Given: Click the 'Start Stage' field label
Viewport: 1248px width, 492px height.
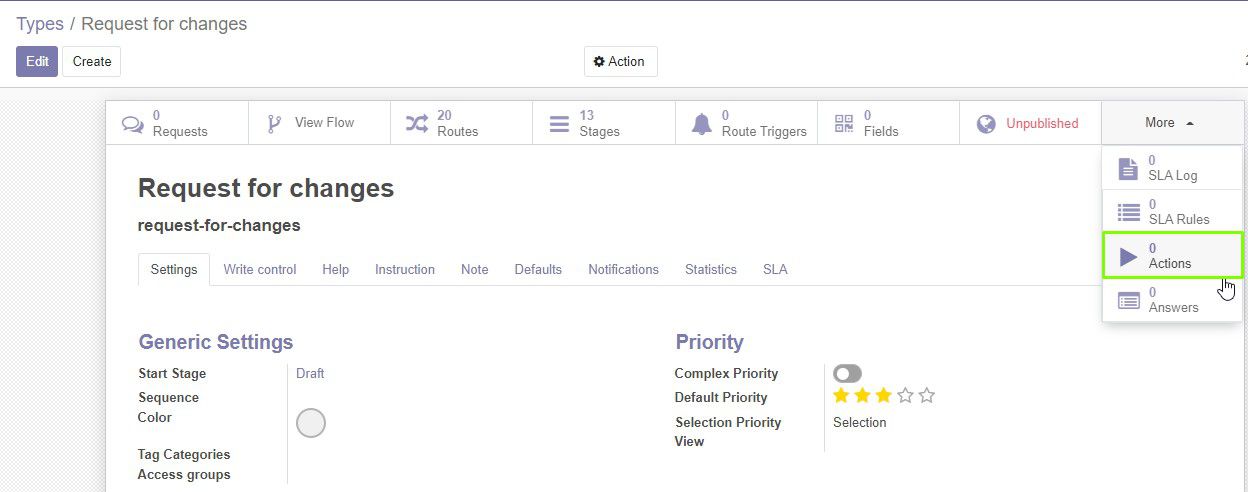Looking at the screenshot, I should [172, 373].
